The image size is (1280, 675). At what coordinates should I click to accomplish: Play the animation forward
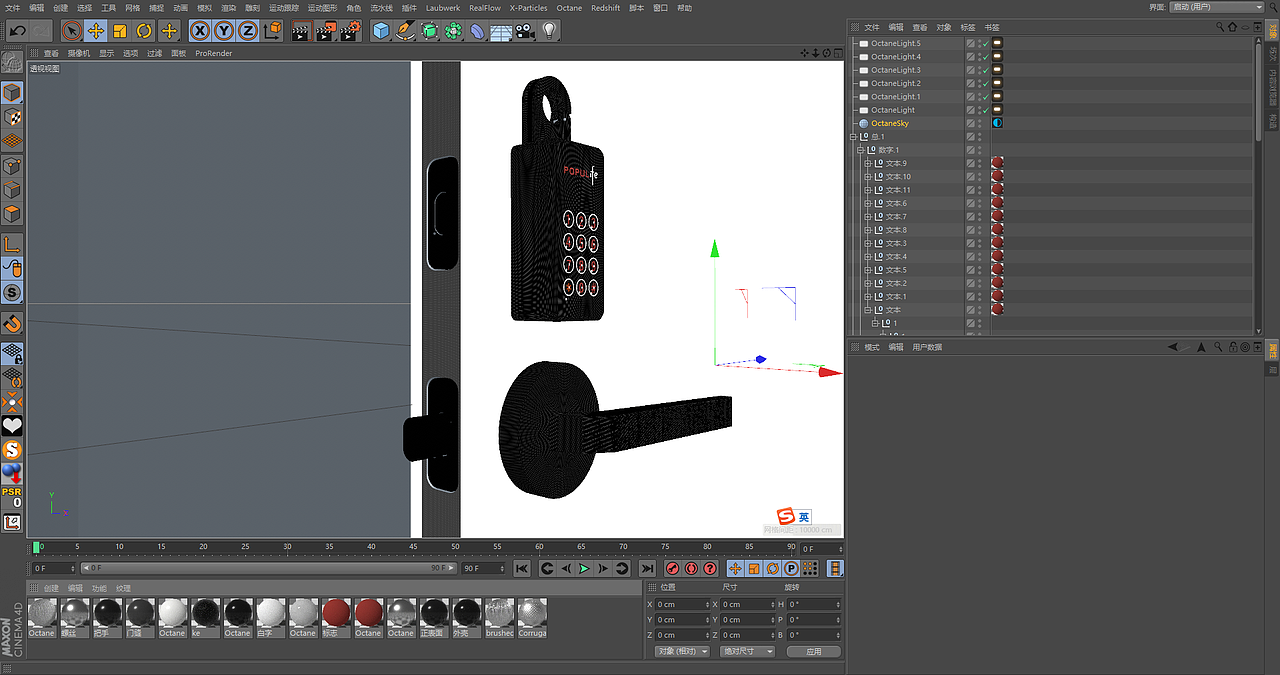[x=585, y=568]
